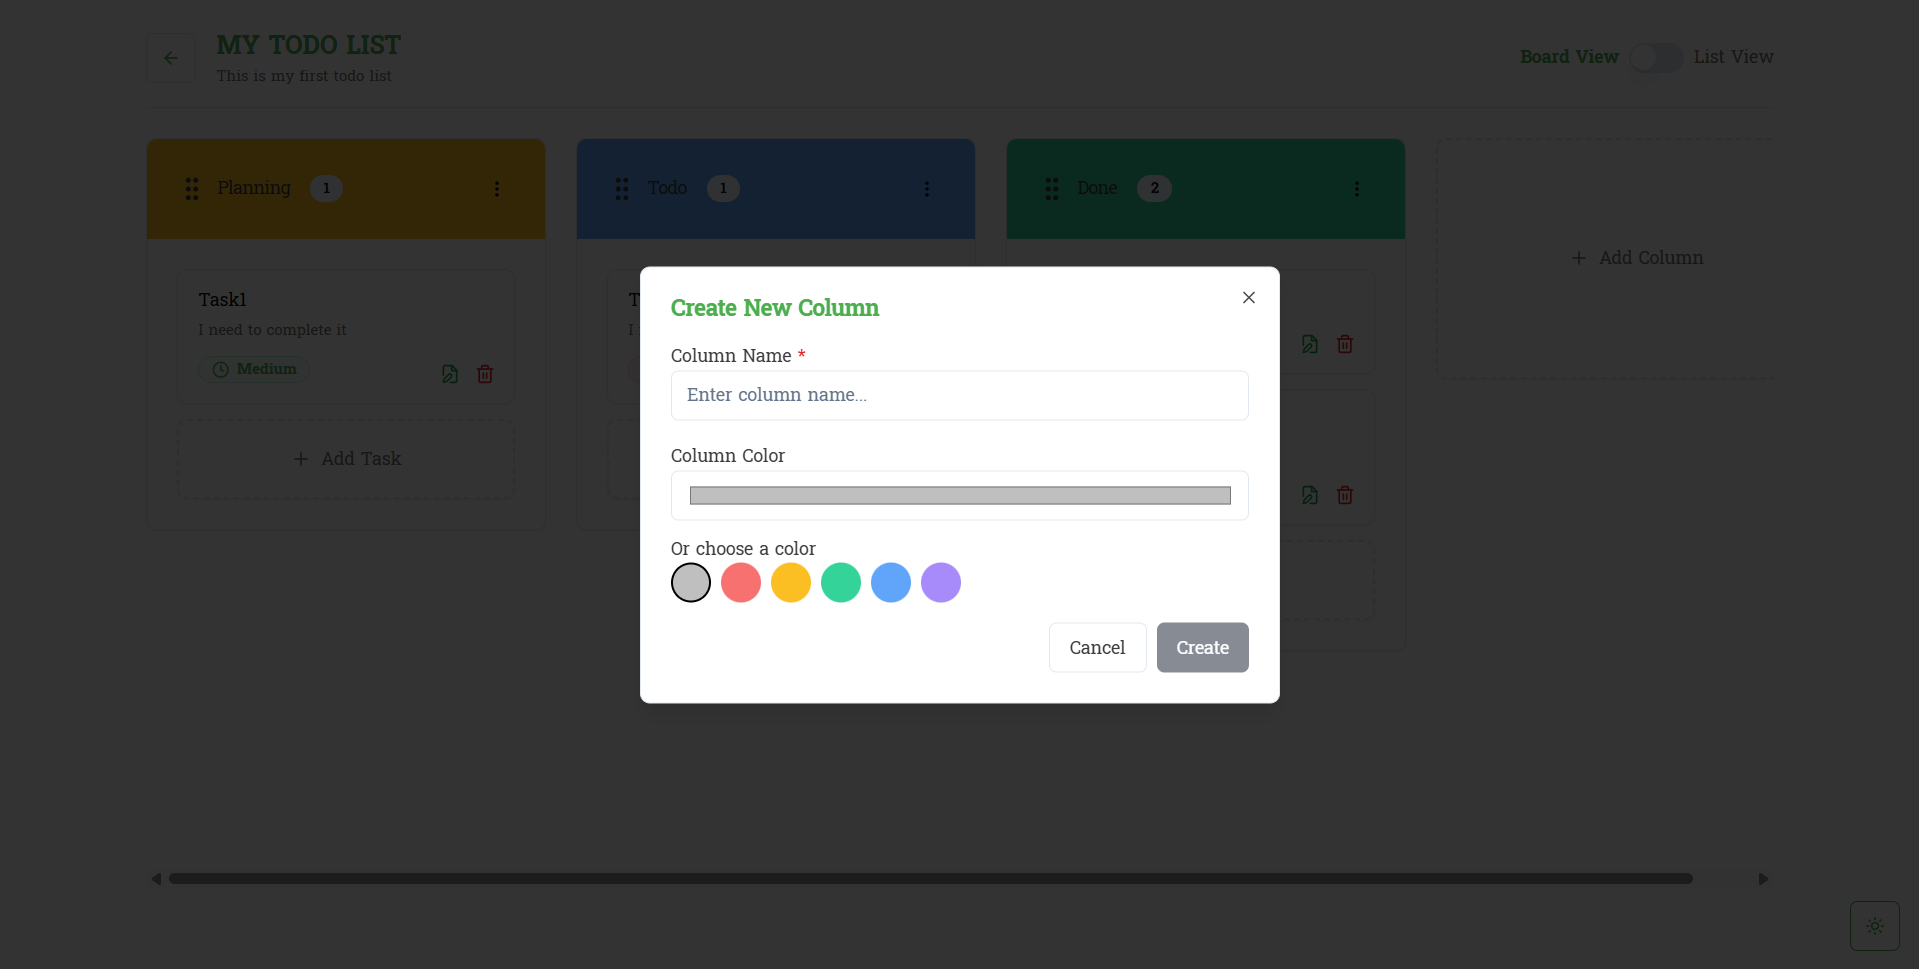This screenshot has width=1919, height=969.
Task: Go back using the arrow icon
Action: click(171, 58)
